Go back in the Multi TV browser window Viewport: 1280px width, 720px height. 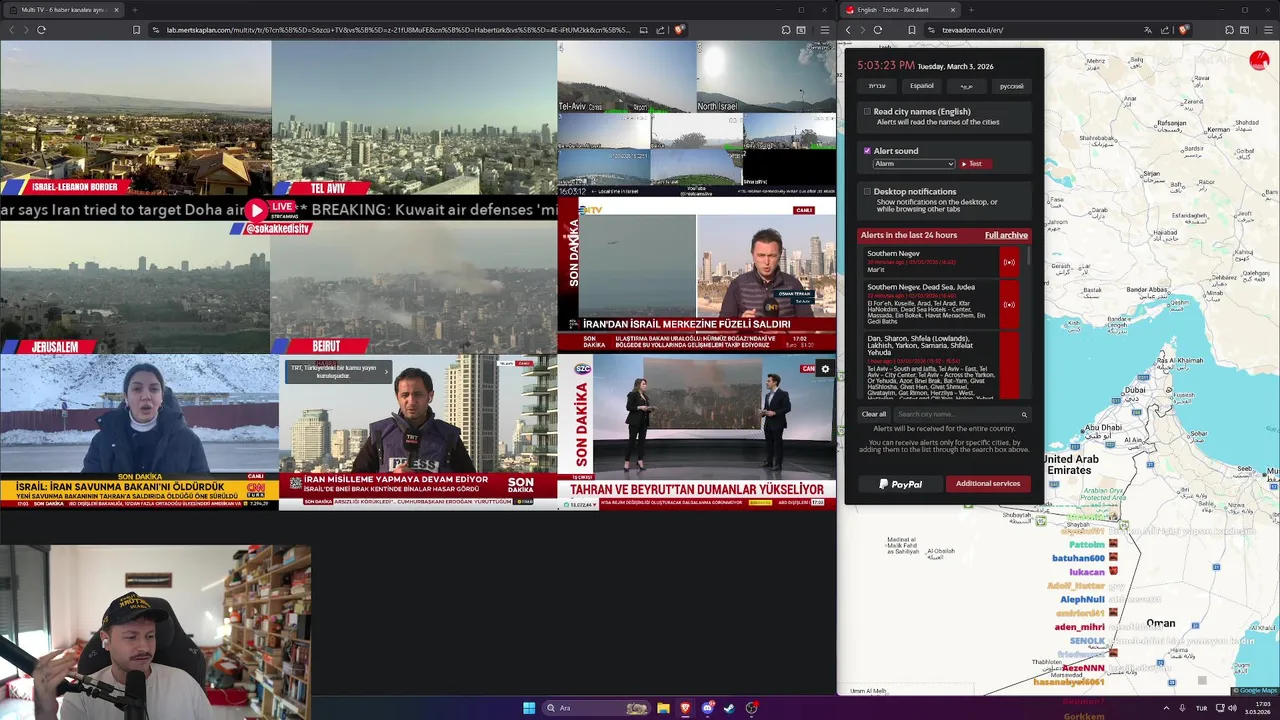[11, 30]
